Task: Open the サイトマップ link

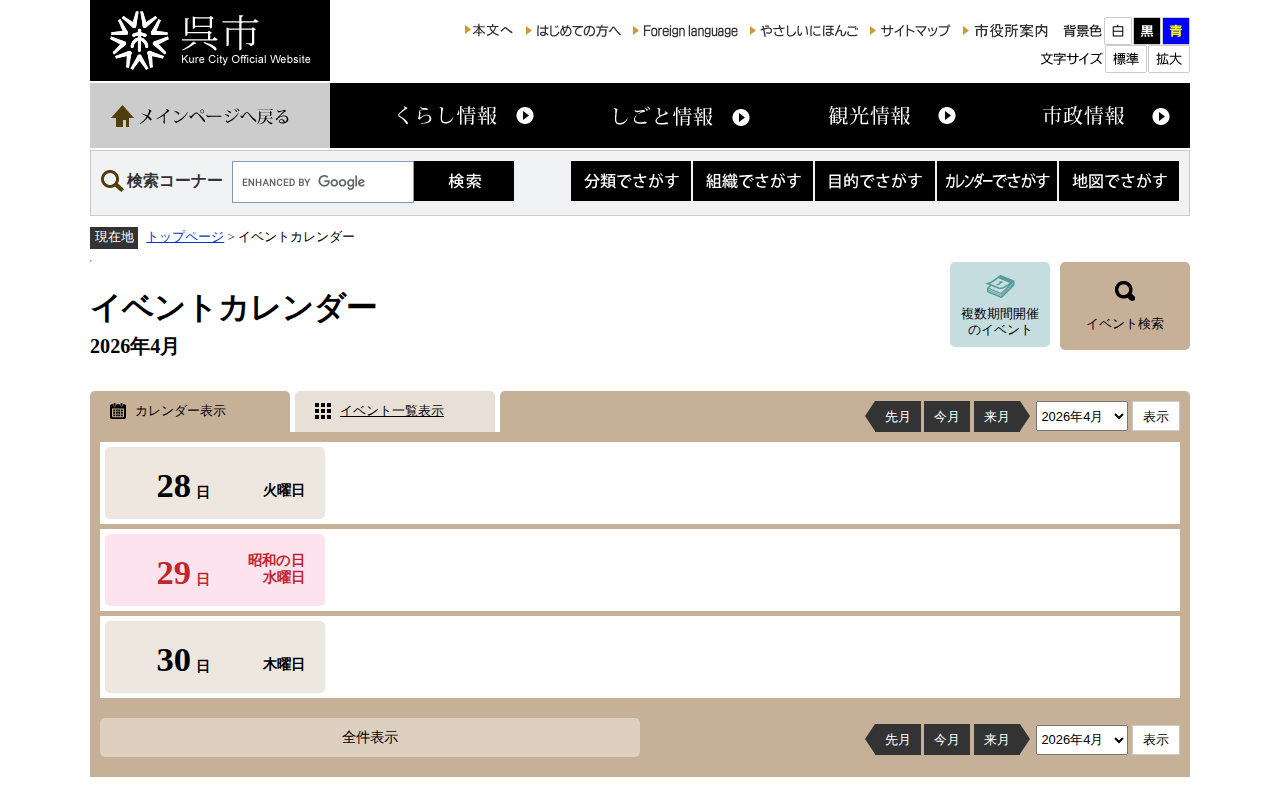Action: 910,31
